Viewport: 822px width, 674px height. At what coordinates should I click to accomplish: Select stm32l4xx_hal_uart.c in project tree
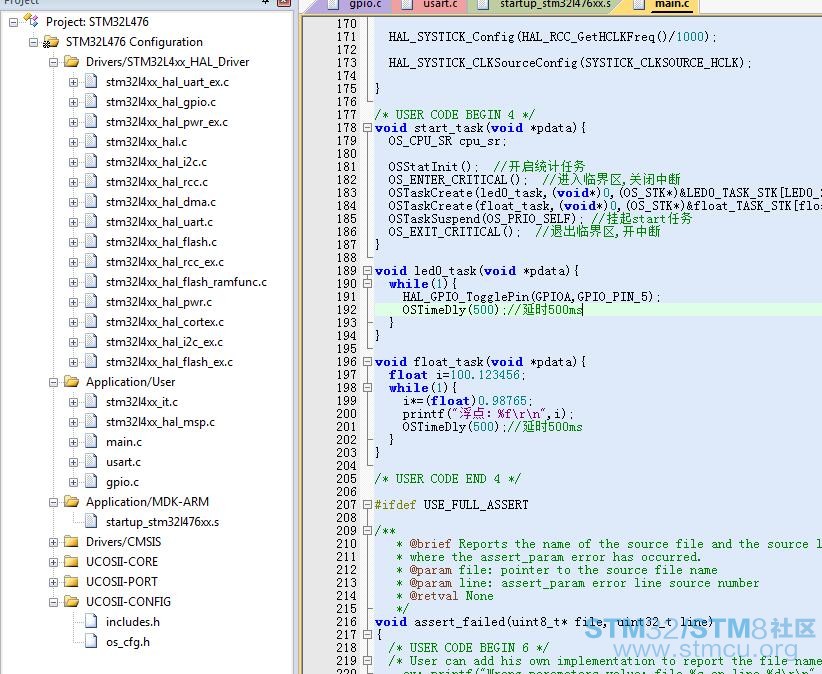[x=159, y=222]
